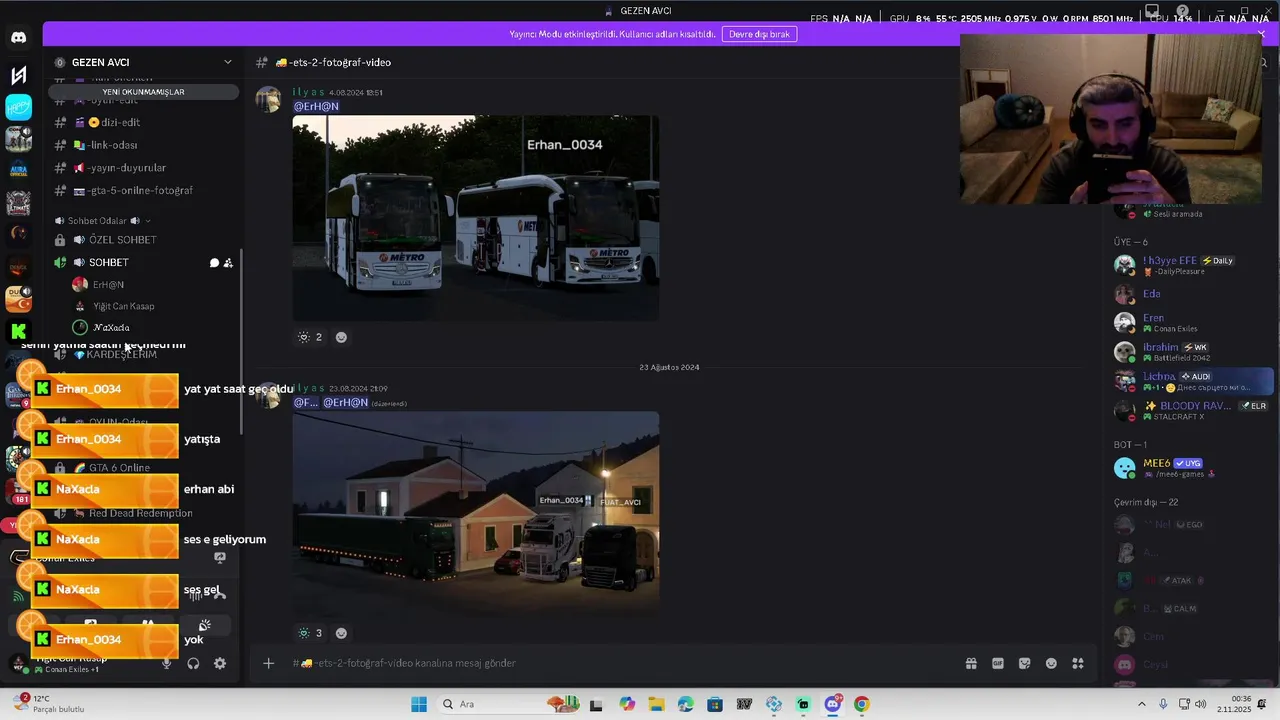
Task: Toggle headphones deafen in user panel
Action: click(x=193, y=663)
